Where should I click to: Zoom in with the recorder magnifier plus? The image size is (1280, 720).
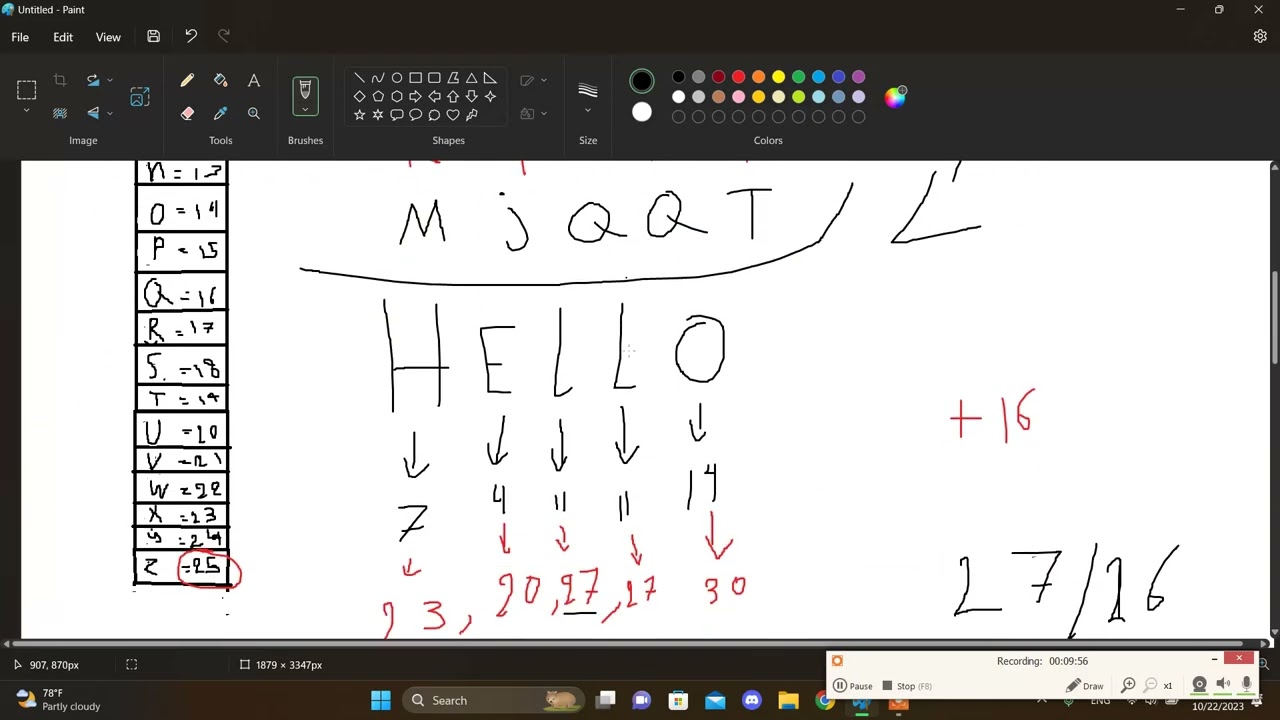pyautogui.click(x=1128, y=685)
